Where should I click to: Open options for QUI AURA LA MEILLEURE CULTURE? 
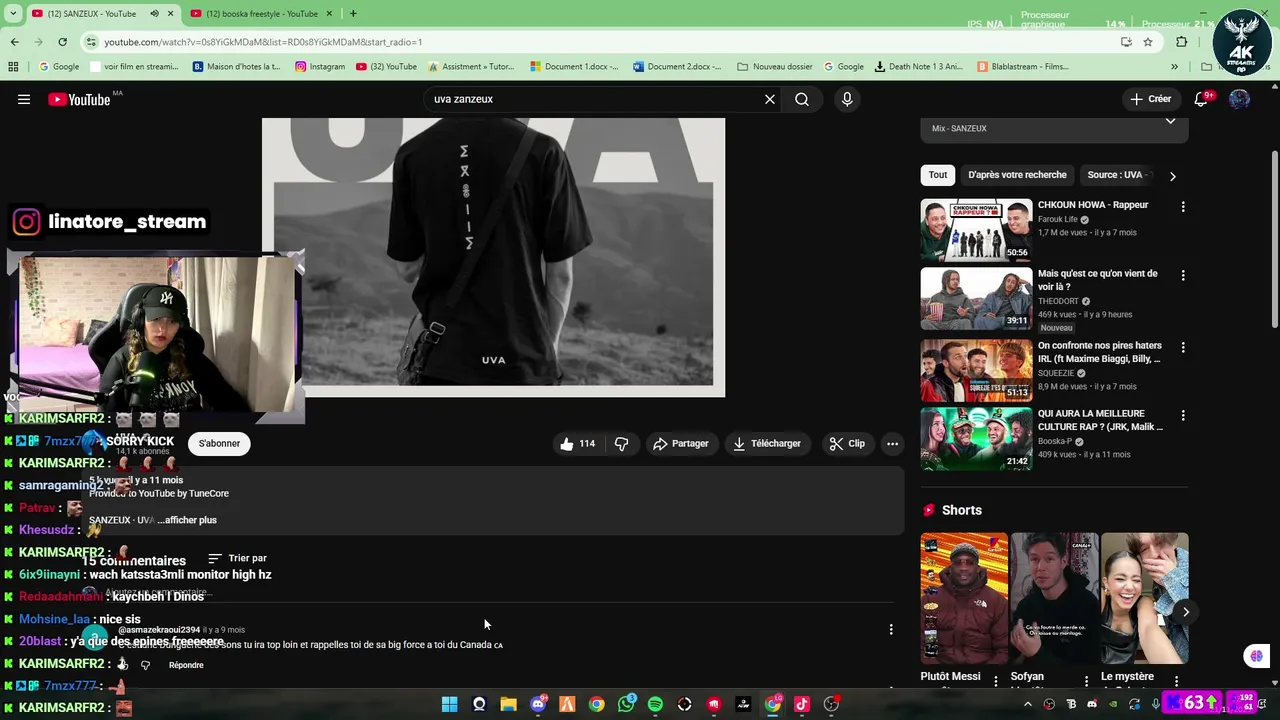tap(1183, 415)
